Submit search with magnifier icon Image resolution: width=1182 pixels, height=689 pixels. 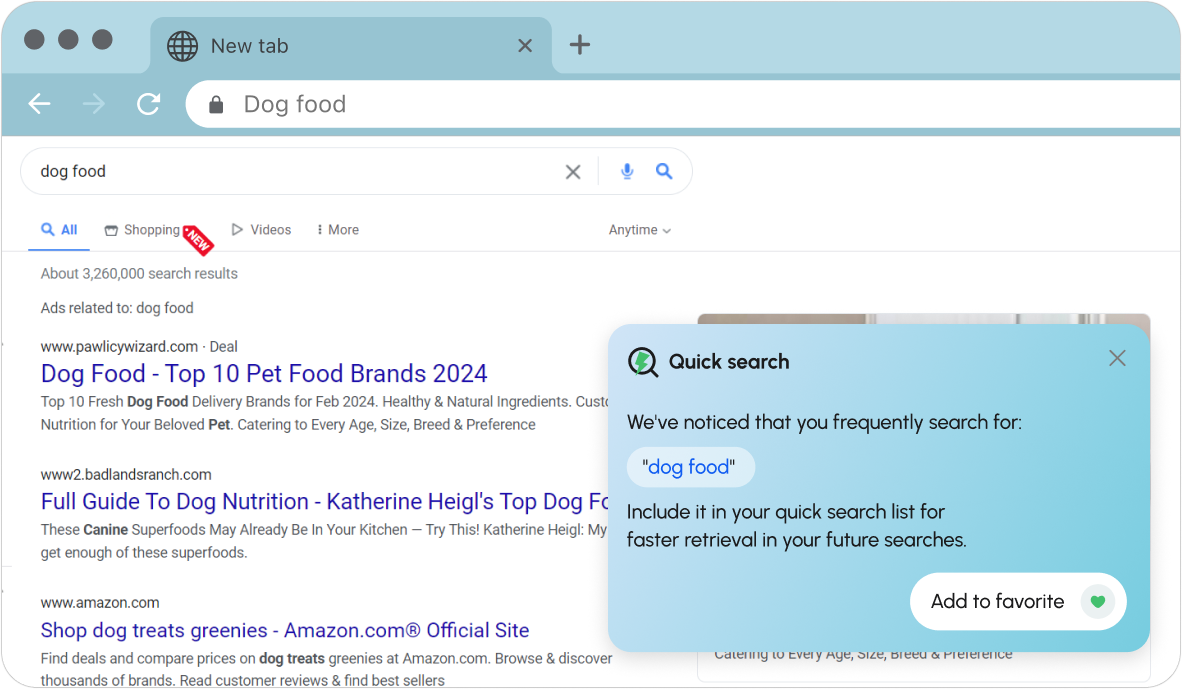click(x=663, y=171)
